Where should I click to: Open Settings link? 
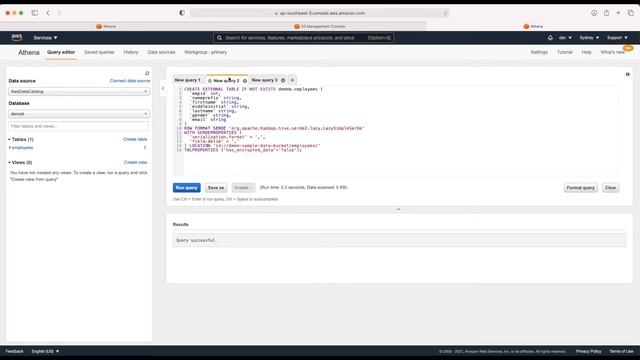(539, 52)
